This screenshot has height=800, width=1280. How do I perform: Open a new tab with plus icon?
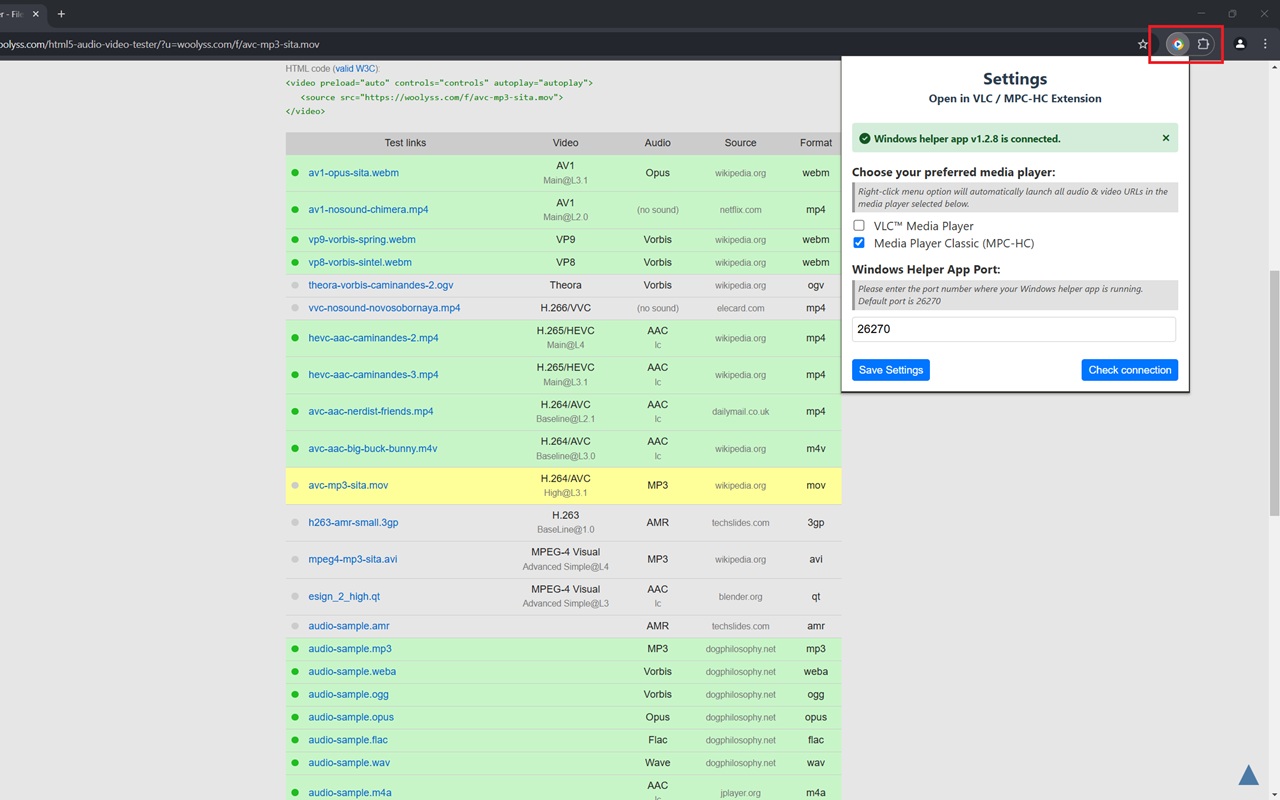point(61,14)
